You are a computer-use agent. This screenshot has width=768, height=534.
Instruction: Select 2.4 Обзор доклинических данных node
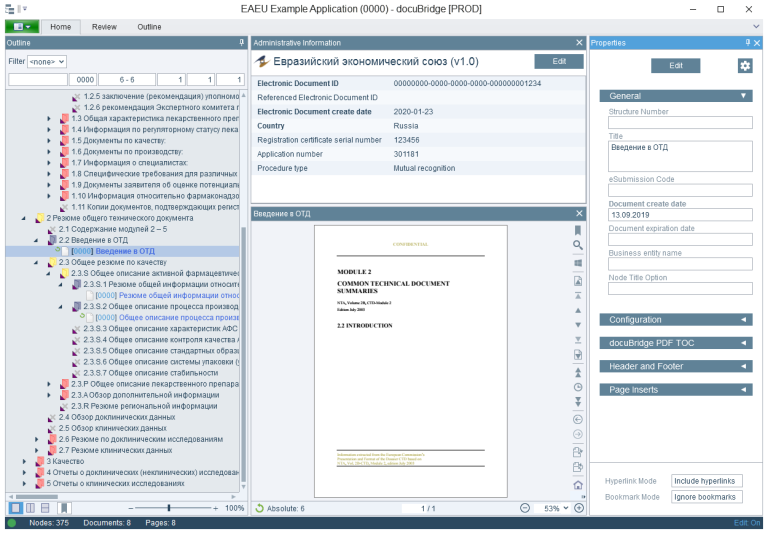coord(117,417)
